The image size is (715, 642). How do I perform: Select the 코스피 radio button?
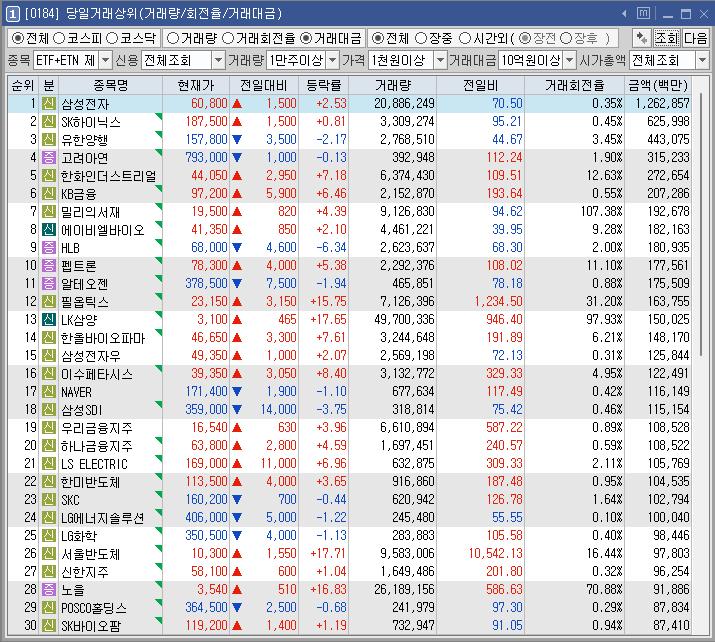pos(59,38)
